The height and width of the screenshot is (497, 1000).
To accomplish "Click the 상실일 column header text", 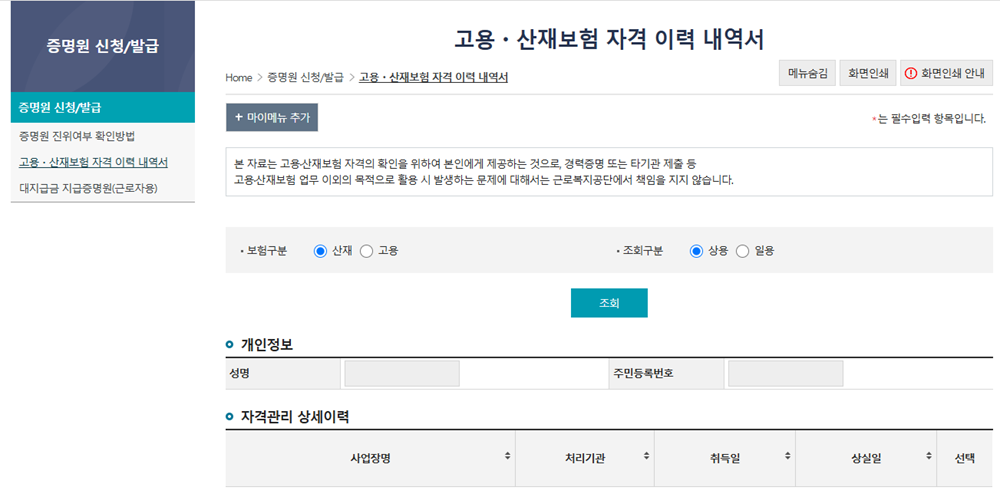I will pos(865,458).
